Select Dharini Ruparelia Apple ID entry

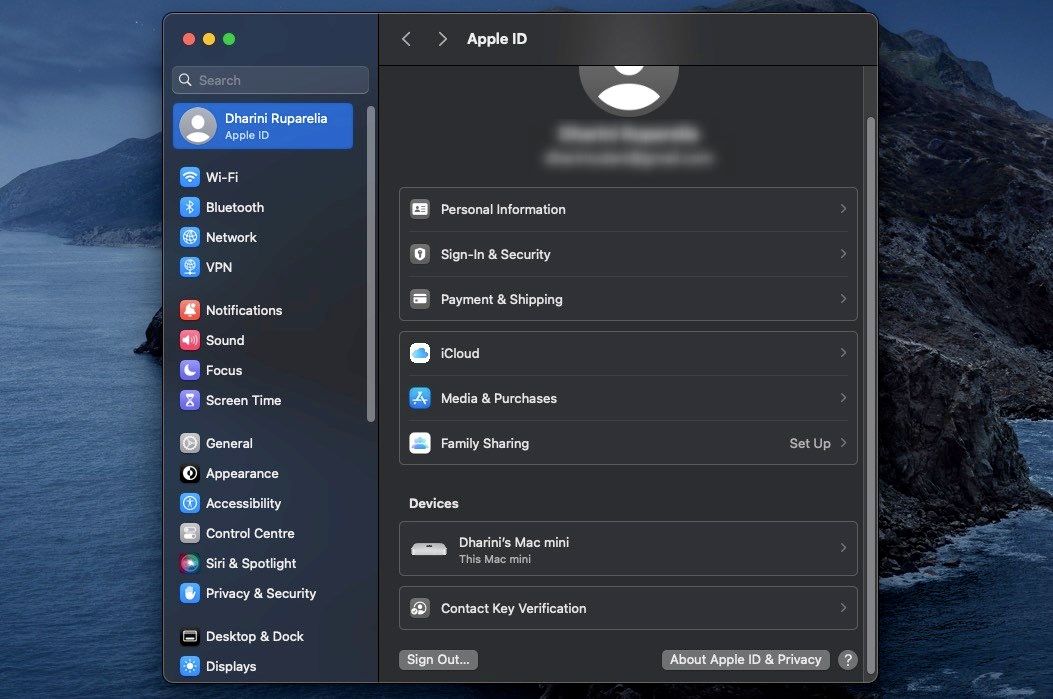(x=263, y=126)
